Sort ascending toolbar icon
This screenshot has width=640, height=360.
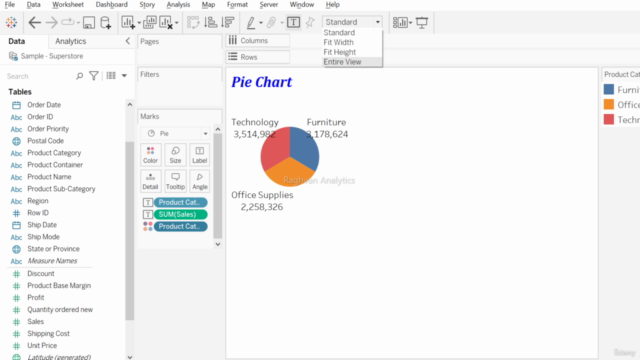211,22
